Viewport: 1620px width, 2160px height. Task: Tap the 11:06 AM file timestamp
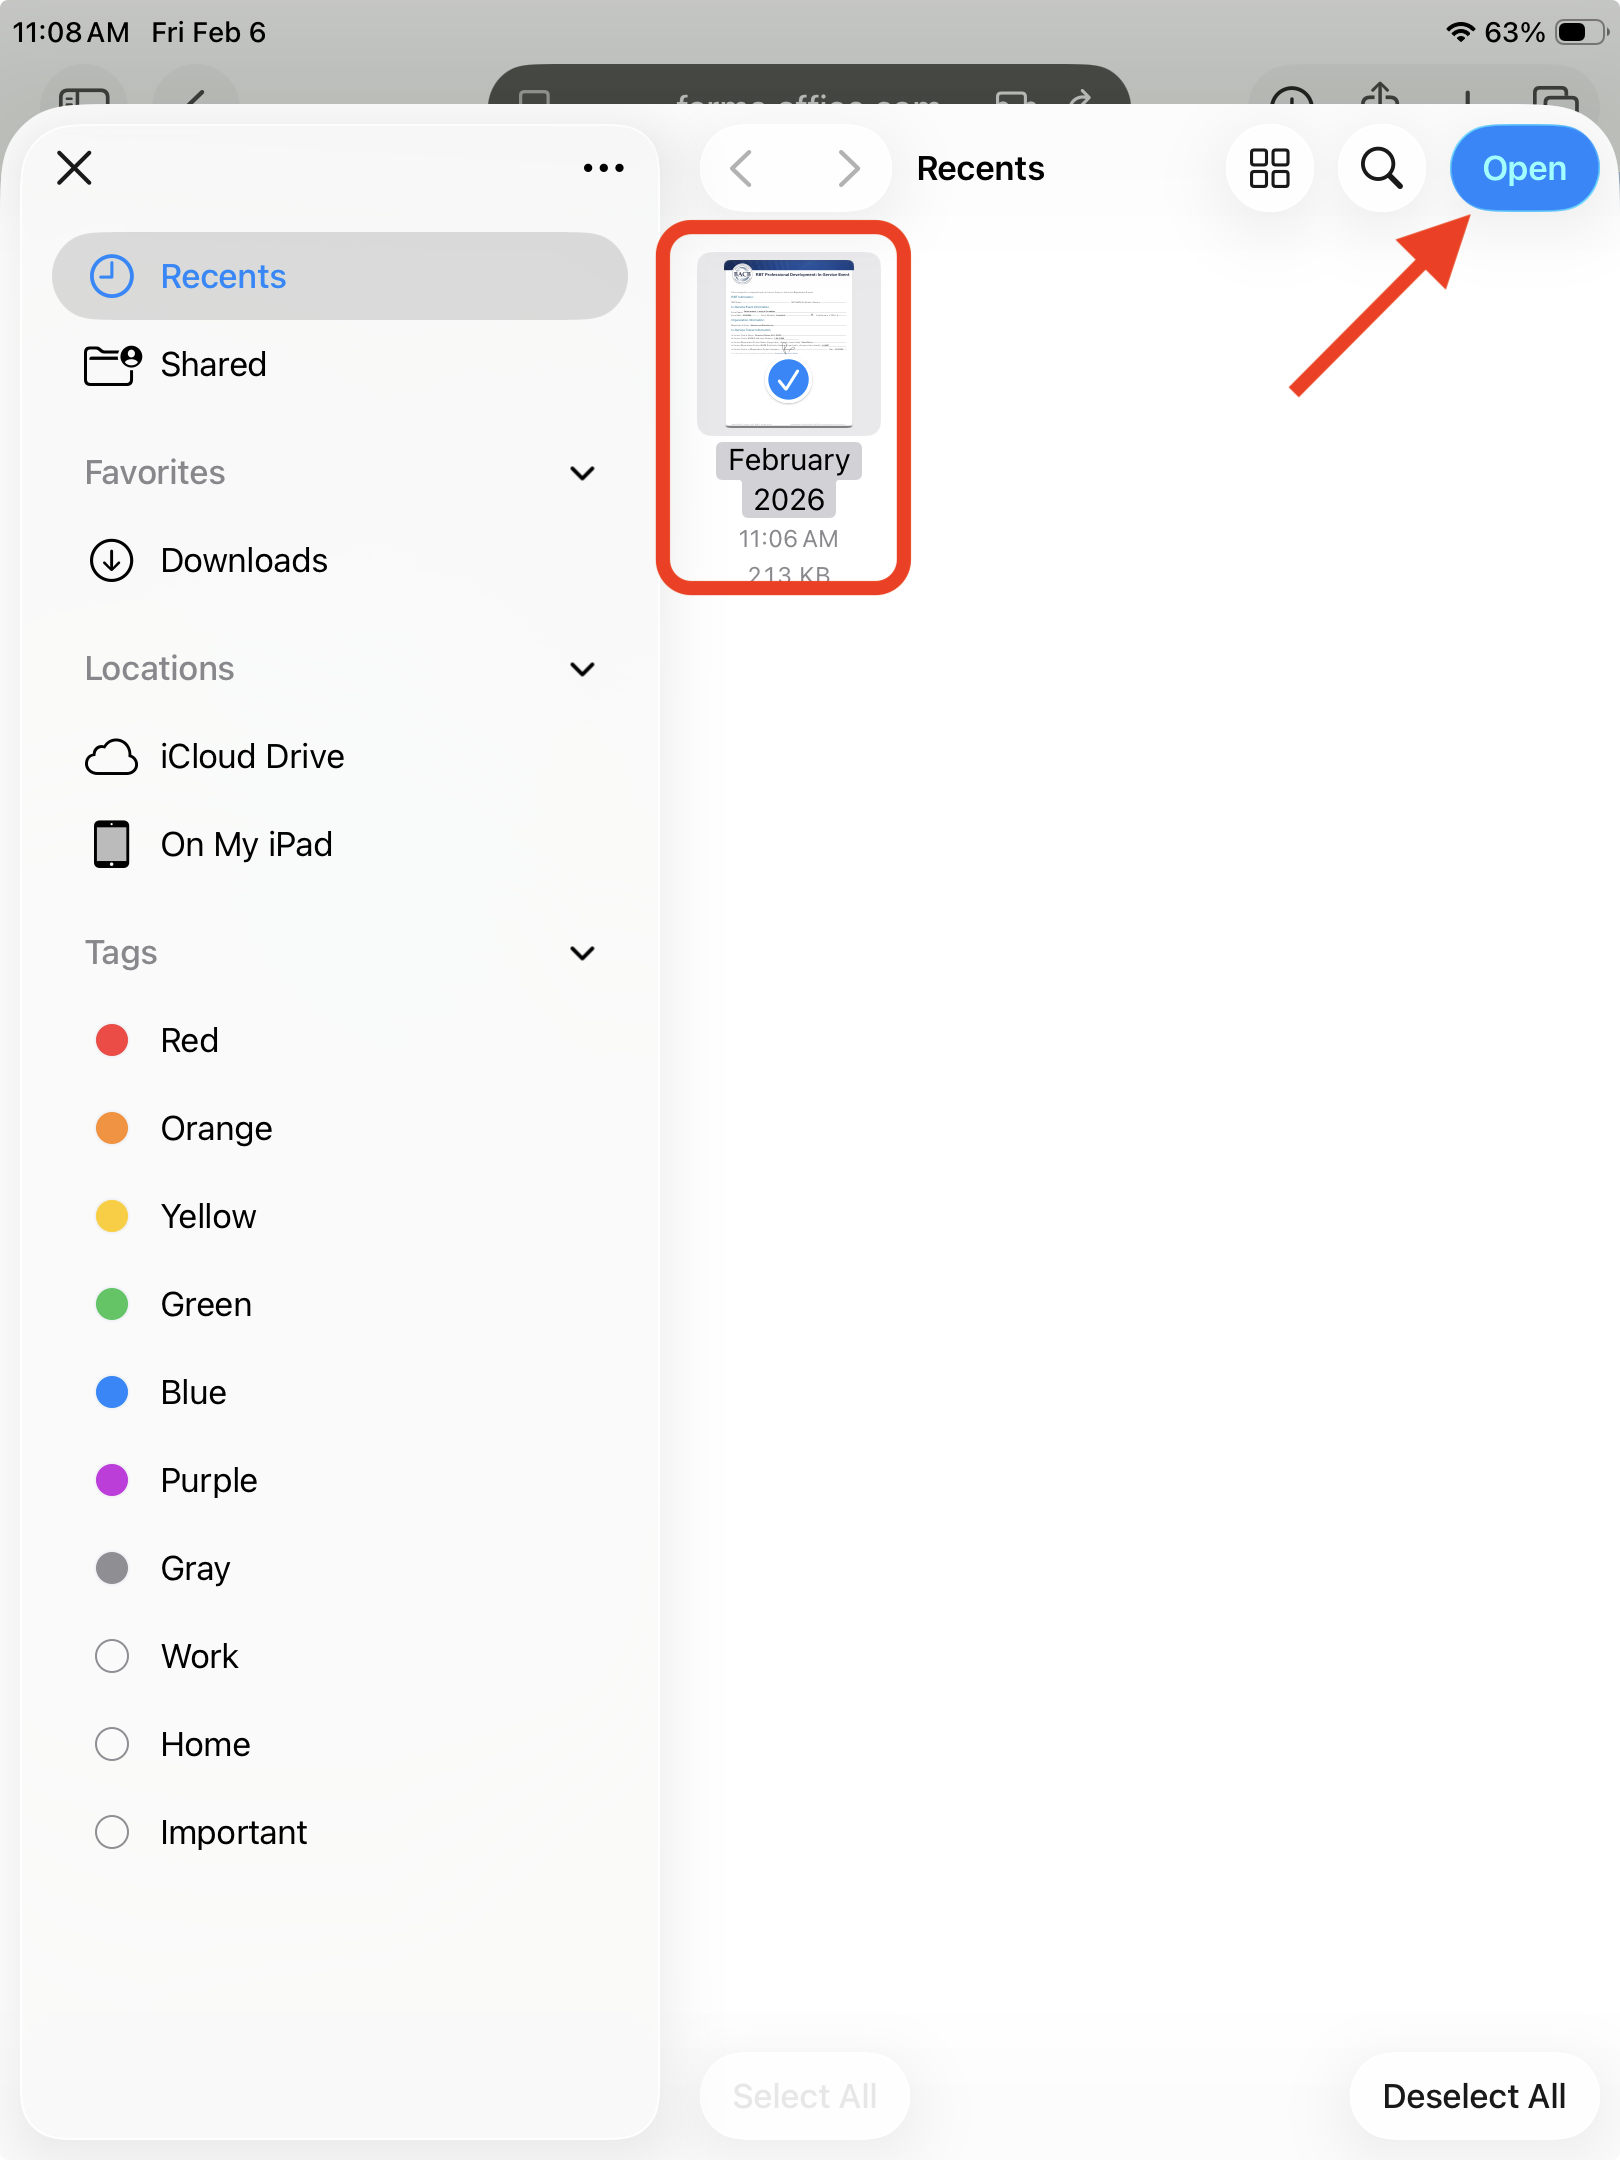789,539
